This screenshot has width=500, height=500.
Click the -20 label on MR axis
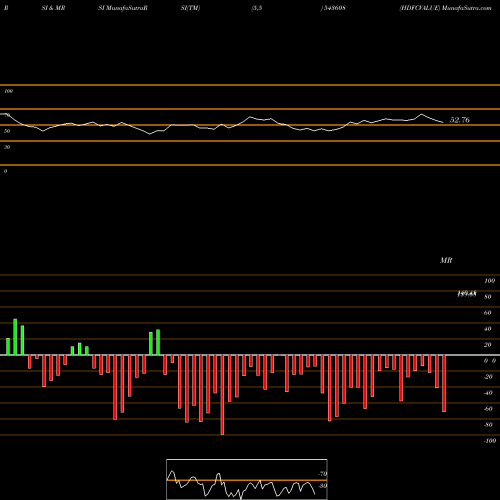tap(488, 377)
